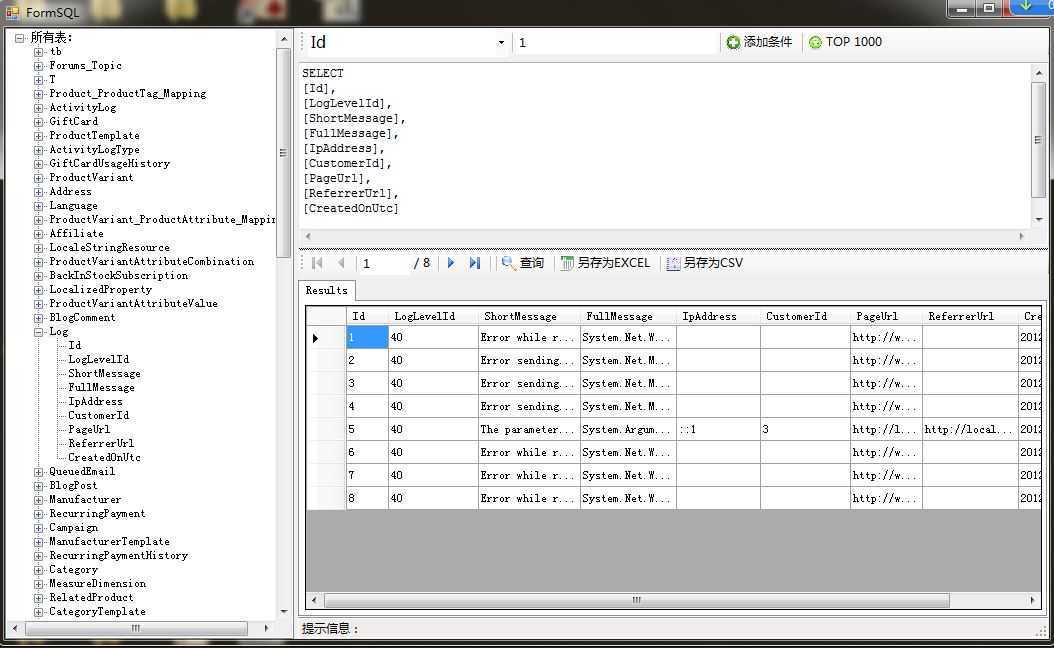Click the Id cell with value 8
The image size is (1054, 648).
367,499
